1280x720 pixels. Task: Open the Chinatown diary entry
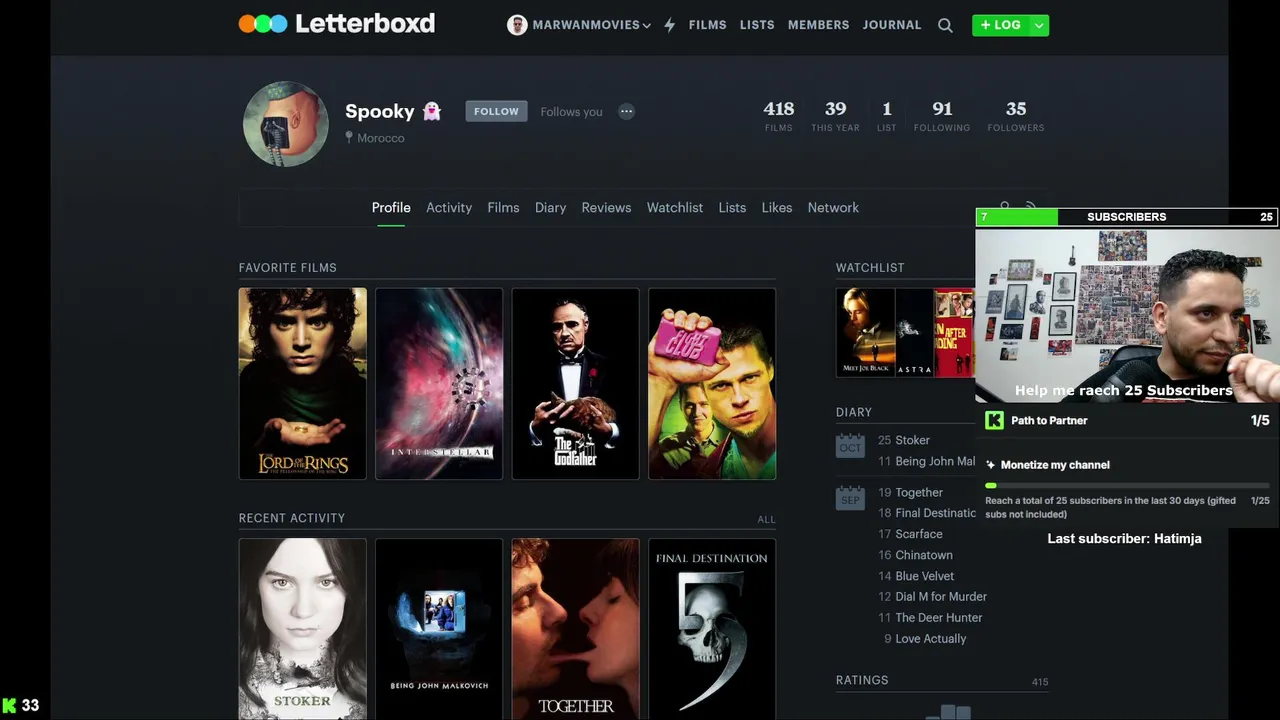tap(924, 555)
